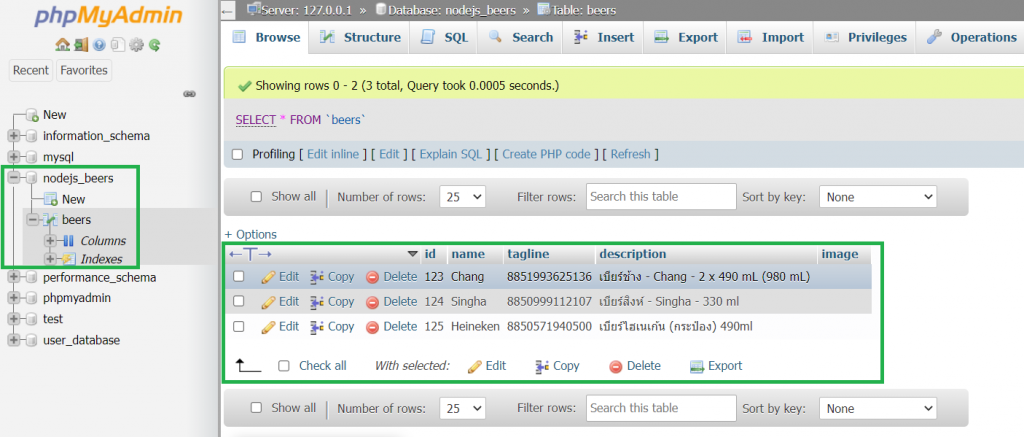Image resolution: width=1024 pixels, height=437 pixels.
Task: Select checkbox for the Heineken row
Action: 239,326
